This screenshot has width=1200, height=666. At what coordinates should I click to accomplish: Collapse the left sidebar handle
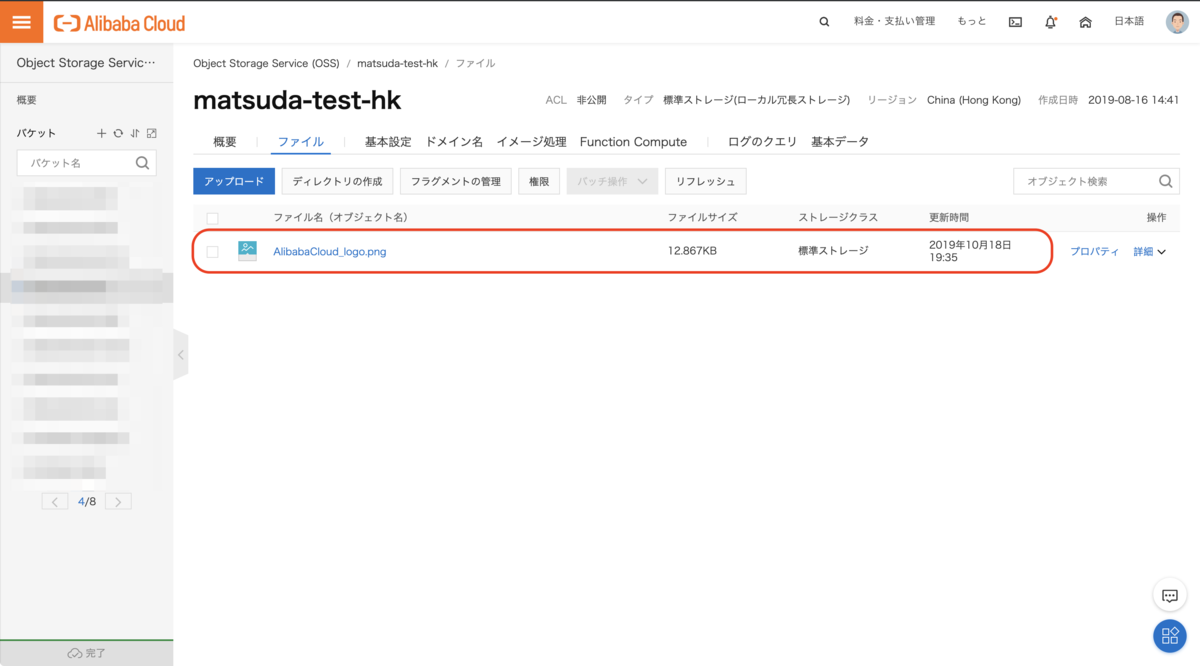(x=180, y=355)
